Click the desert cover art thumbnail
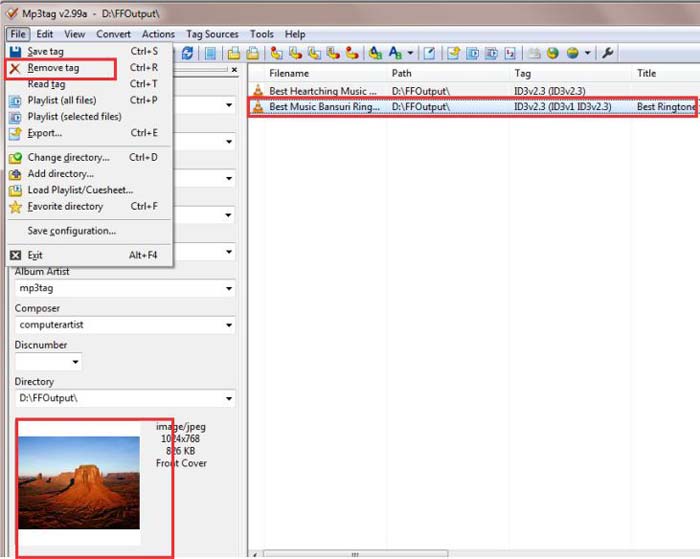 (79, 483)
